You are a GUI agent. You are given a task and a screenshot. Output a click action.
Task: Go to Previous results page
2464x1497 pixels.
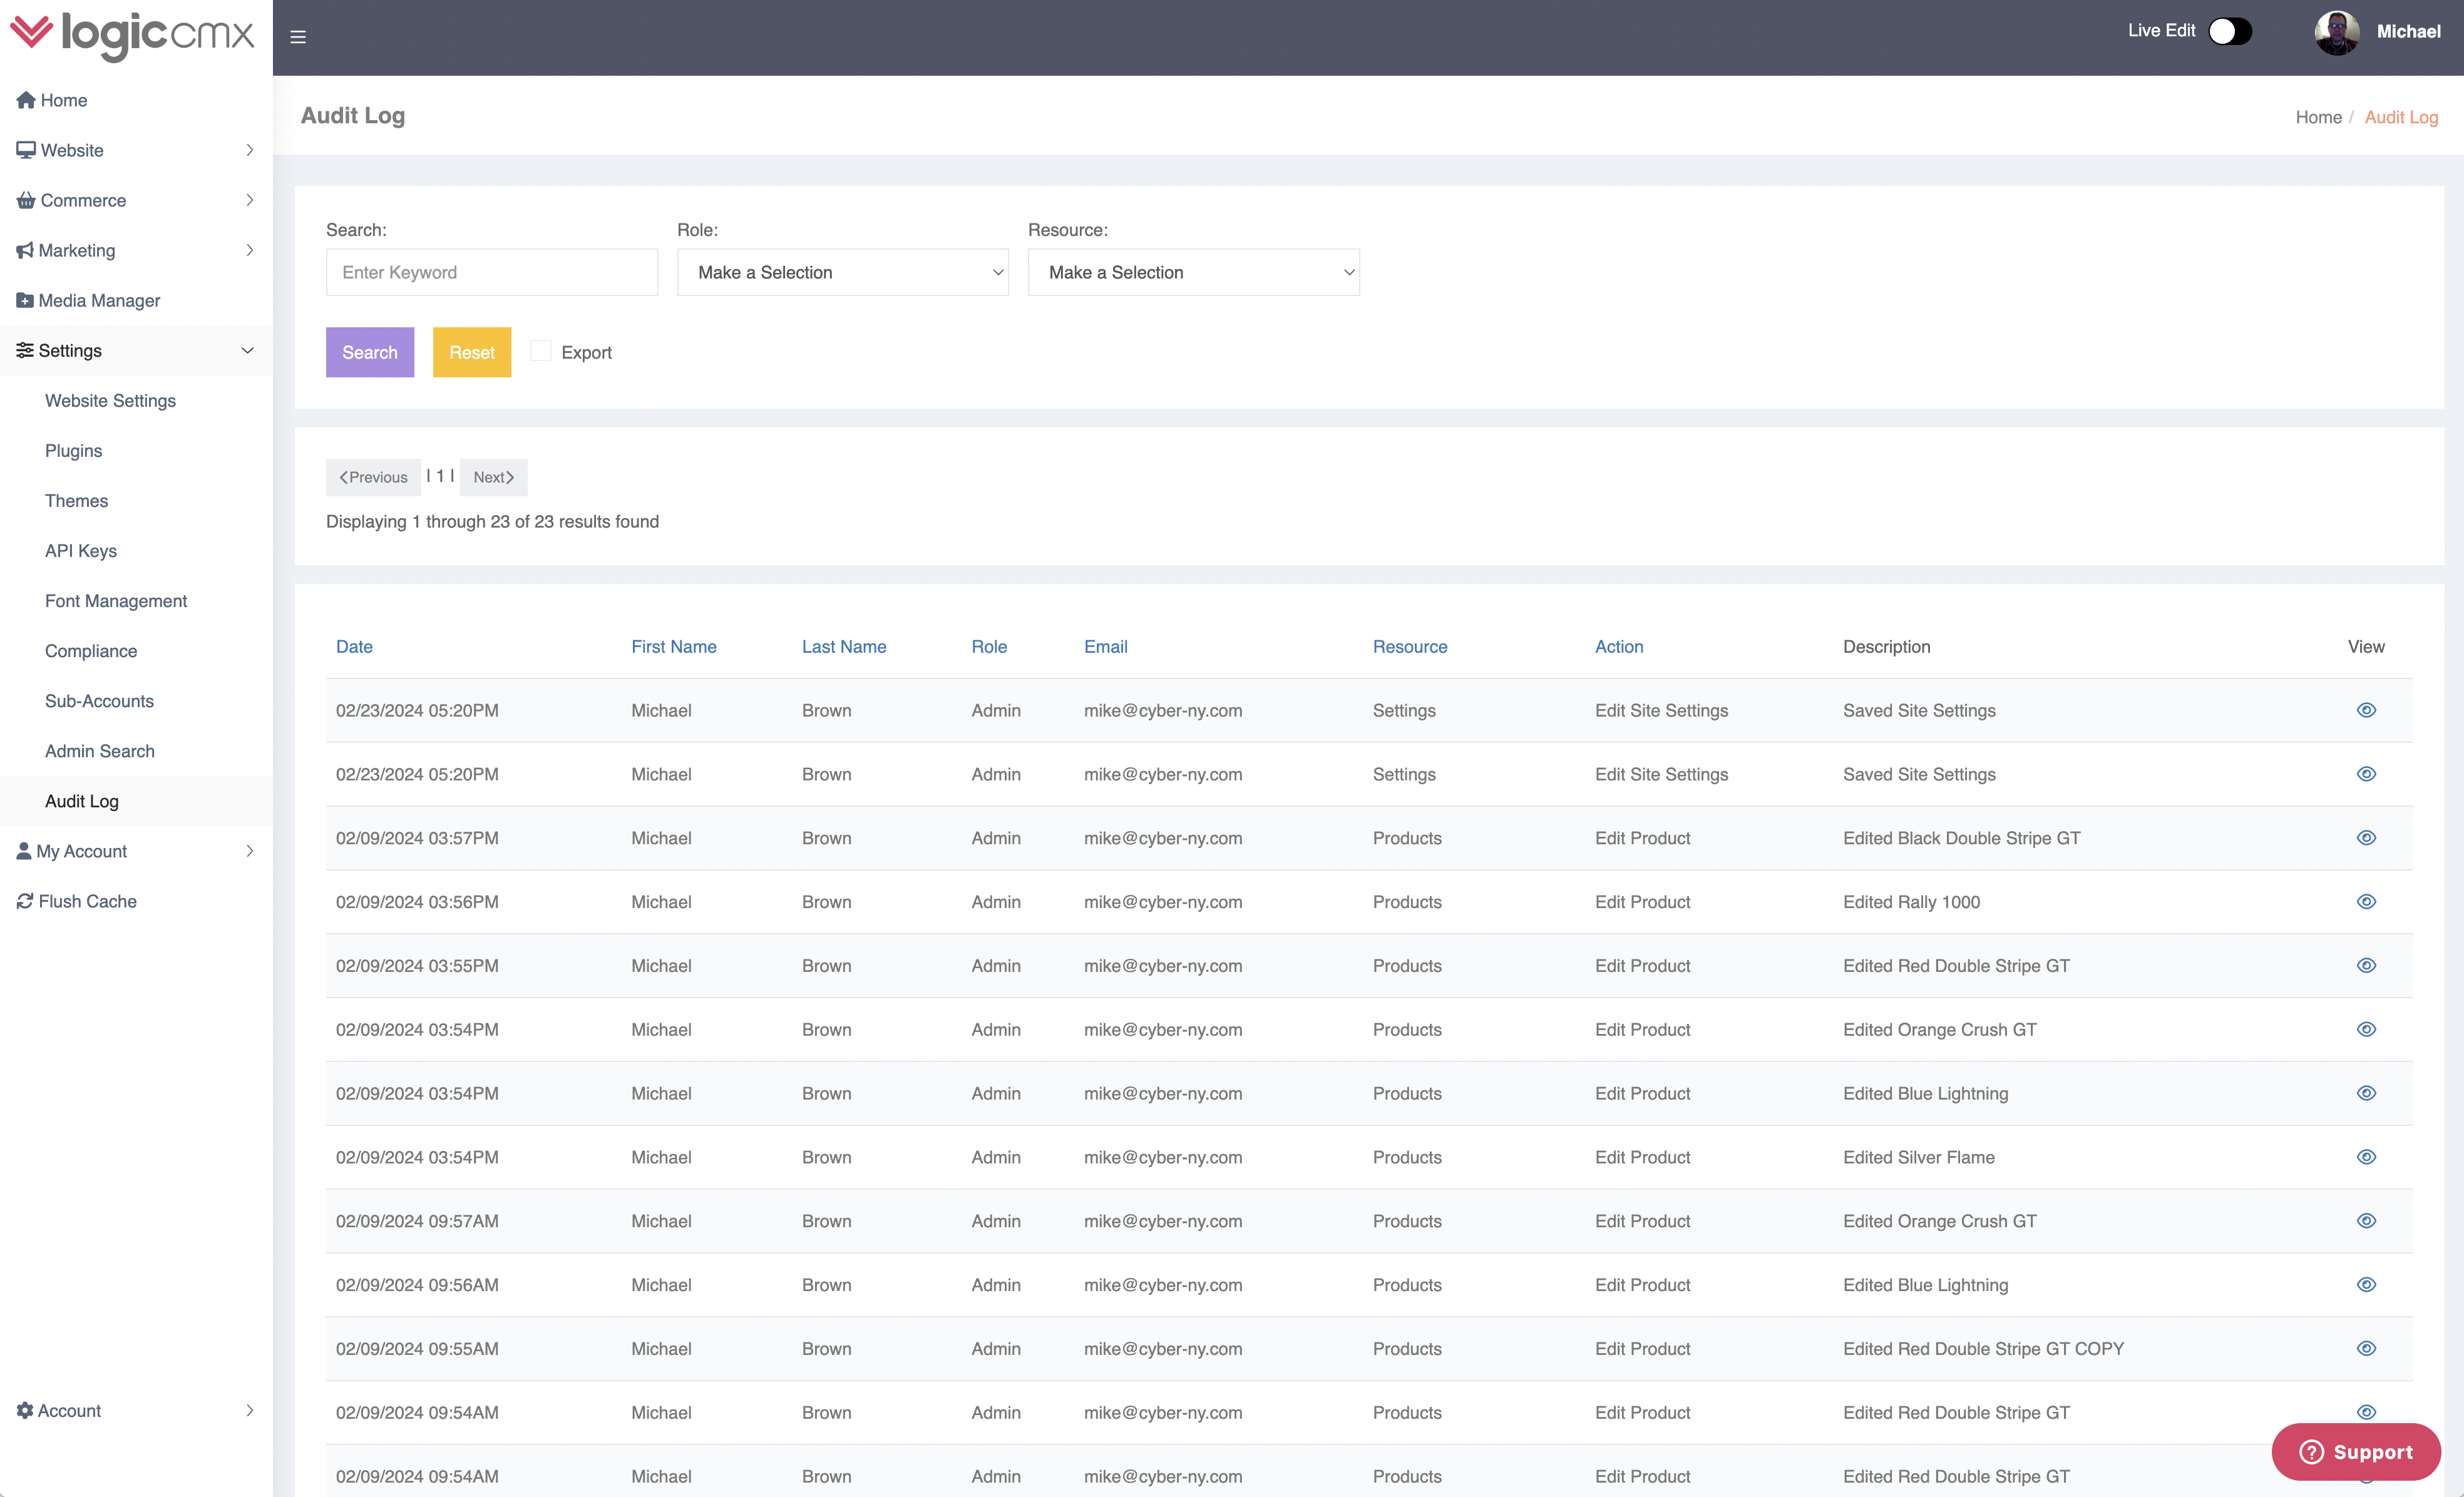click(x=373, y=477)
